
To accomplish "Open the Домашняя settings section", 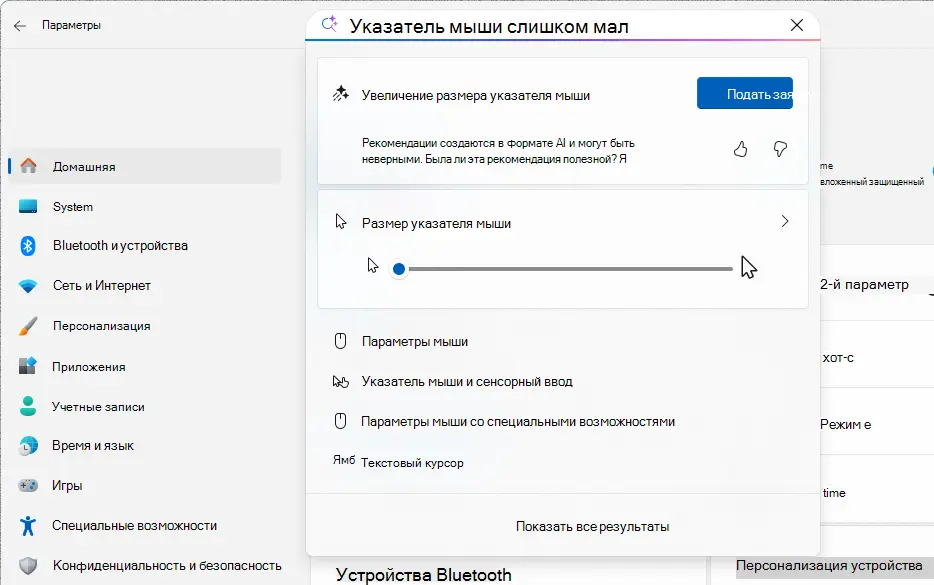I will coord(84,167).
